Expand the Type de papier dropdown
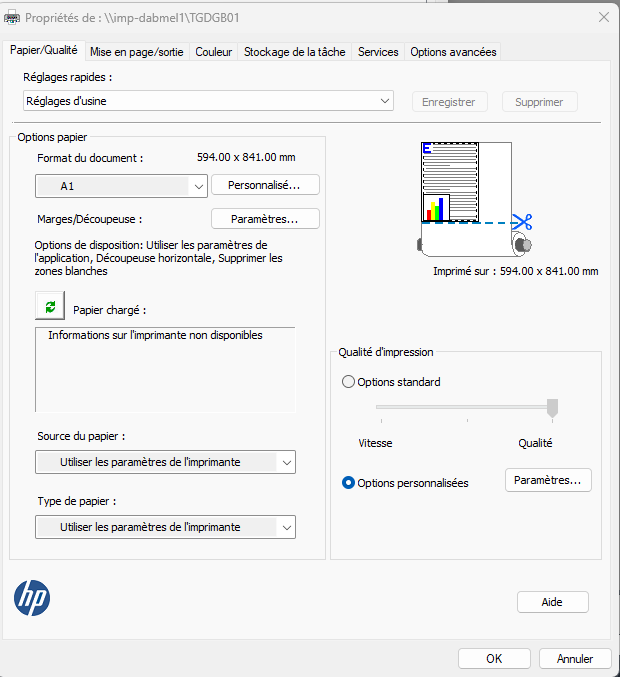Screen dimensions: 620x677 click(165, 527)
